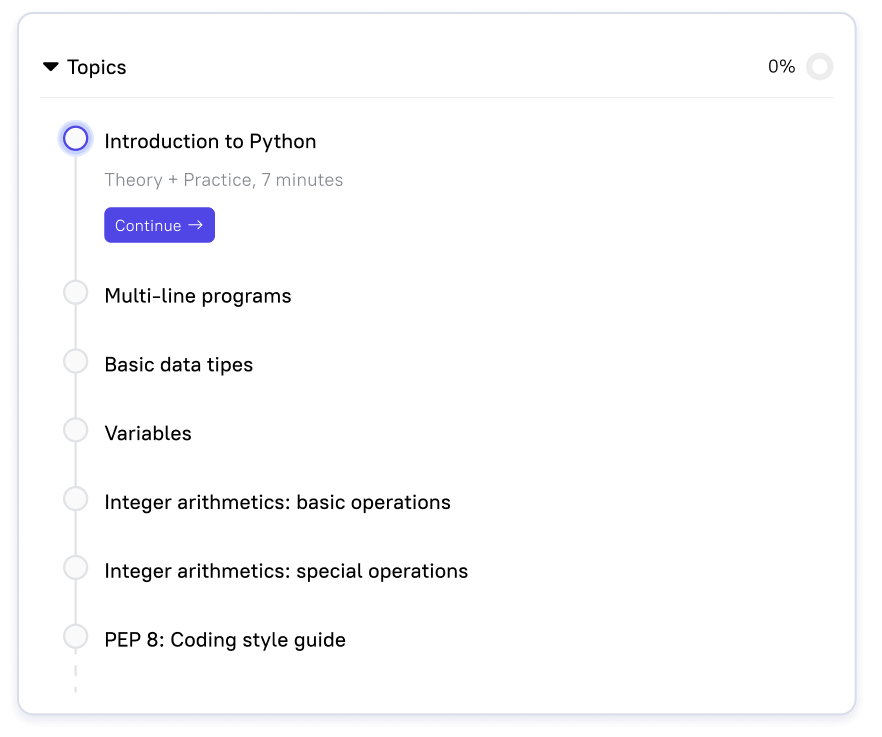This screenshot has width=882, height=737.
Task: Open Integer arithmetics: basic operations
Action: (277, 502)
